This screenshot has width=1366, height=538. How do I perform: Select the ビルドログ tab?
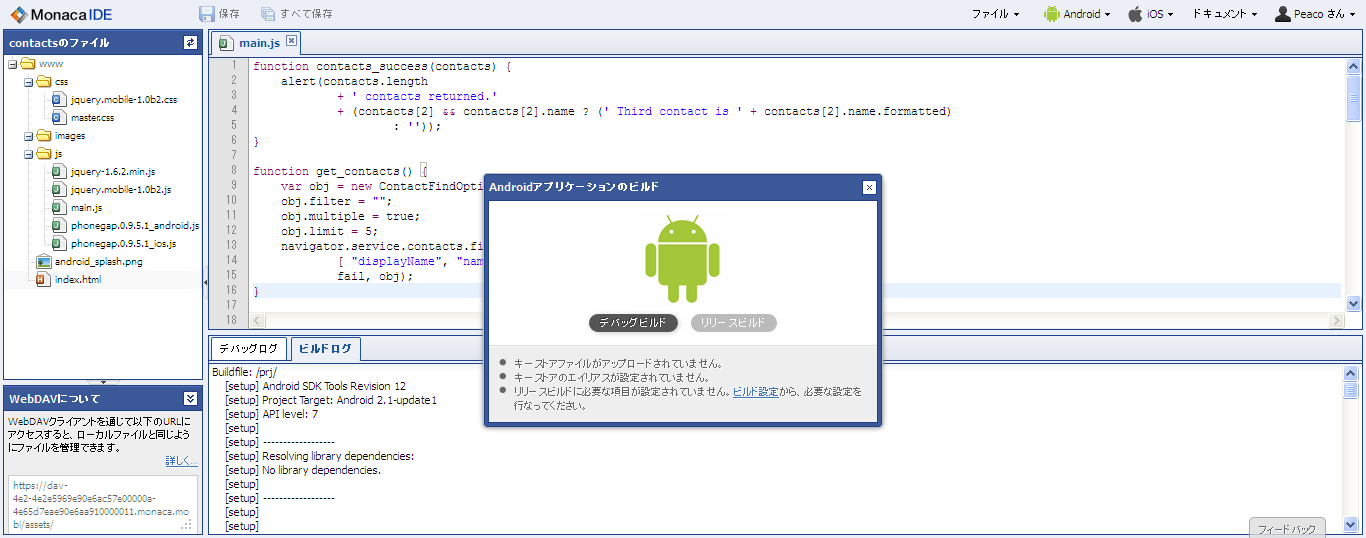click(x=325, y=349)
